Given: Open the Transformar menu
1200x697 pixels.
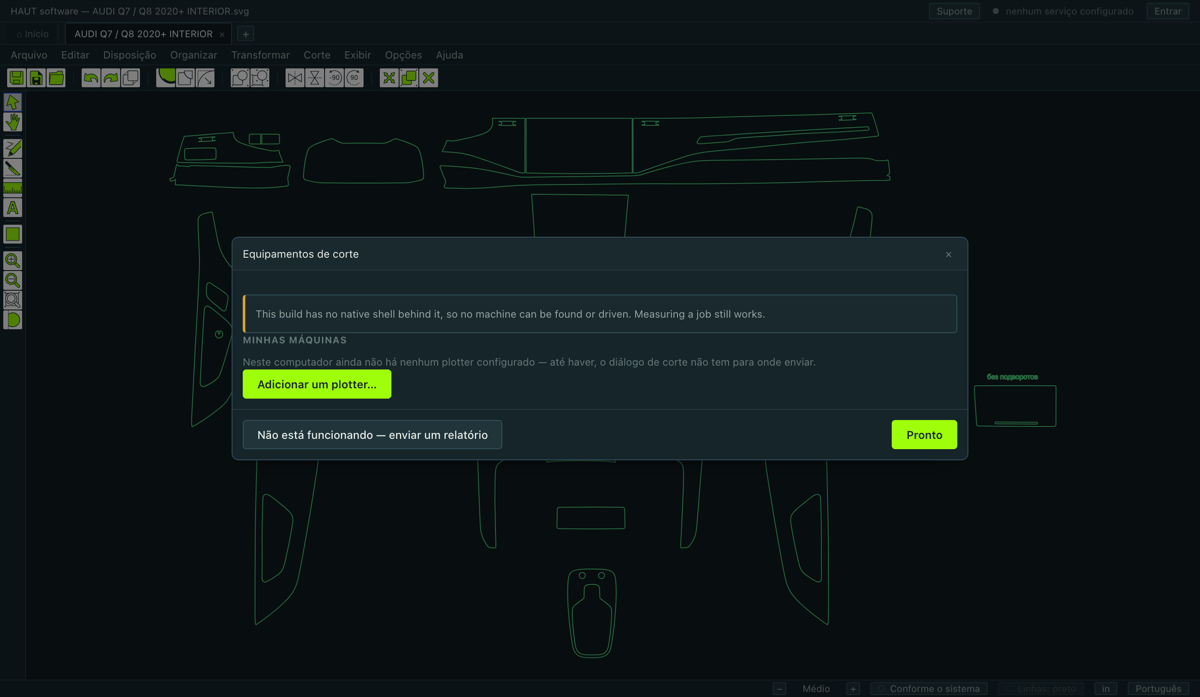Looking at the screenshot, I should (x=260, y=55).
